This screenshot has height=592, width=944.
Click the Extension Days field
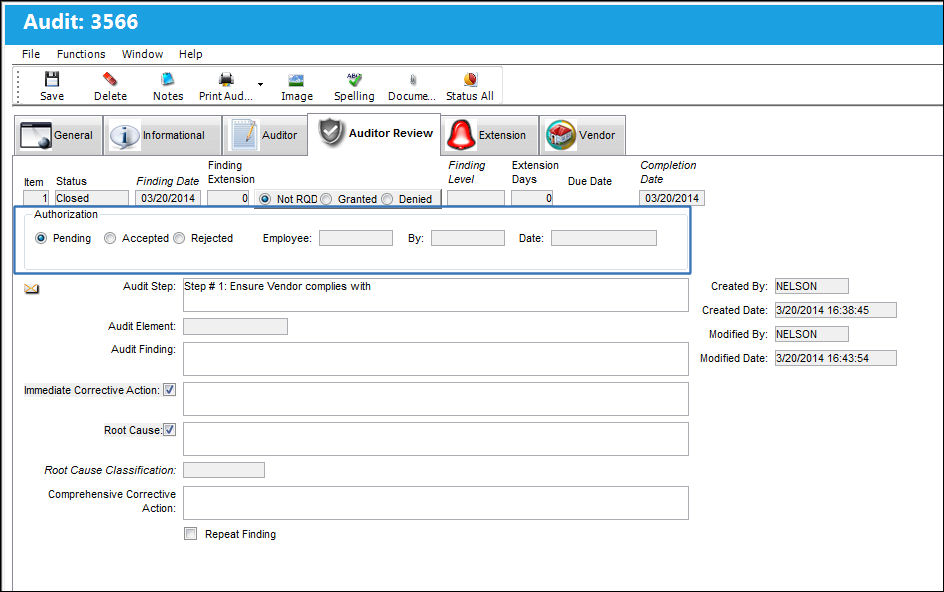[532, 198]
